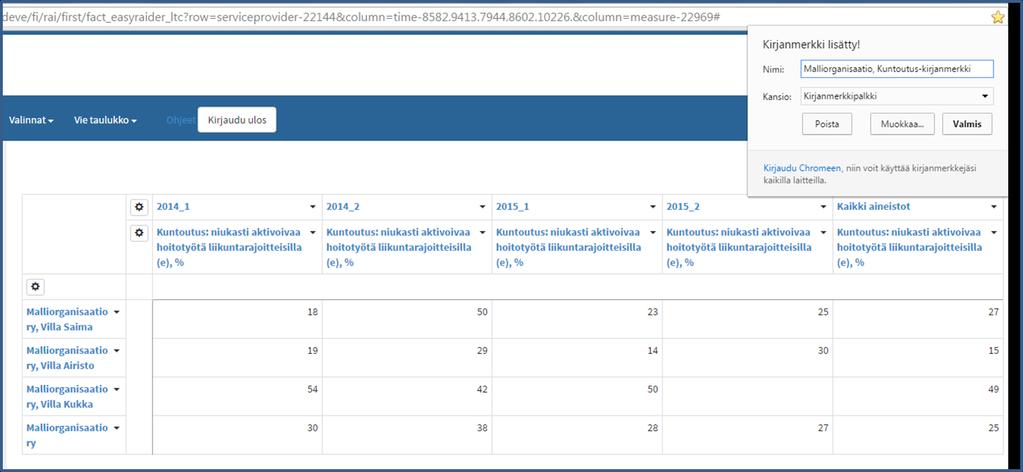Click Malliorganisaatio ry, Villa Airisto row label

point(67,358)
